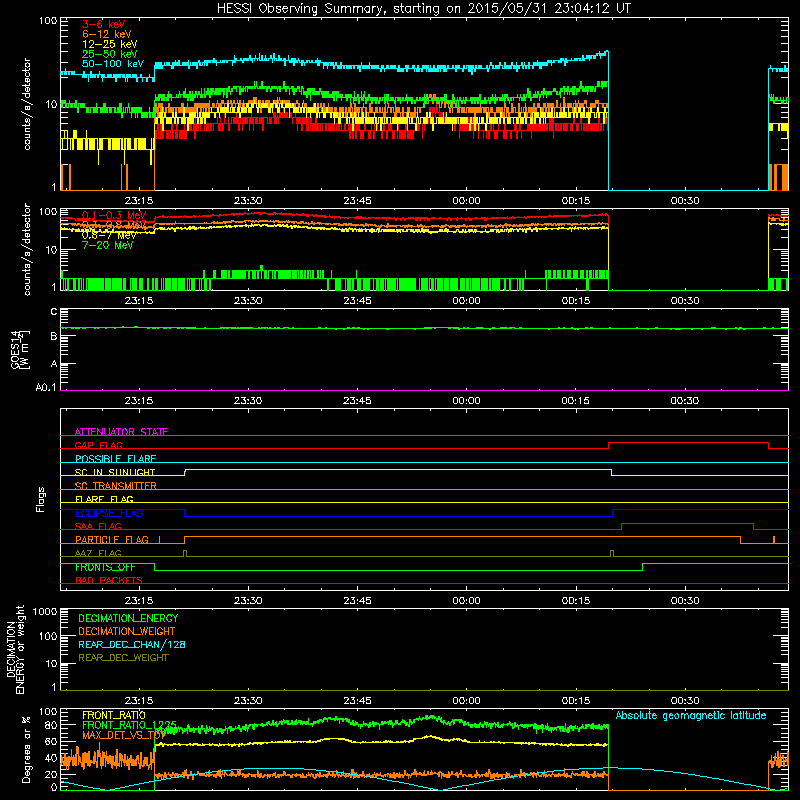The image size is (800, 800).
Task: Click the SC_IN_SUNLIGHT flag label
Action: 115,472
